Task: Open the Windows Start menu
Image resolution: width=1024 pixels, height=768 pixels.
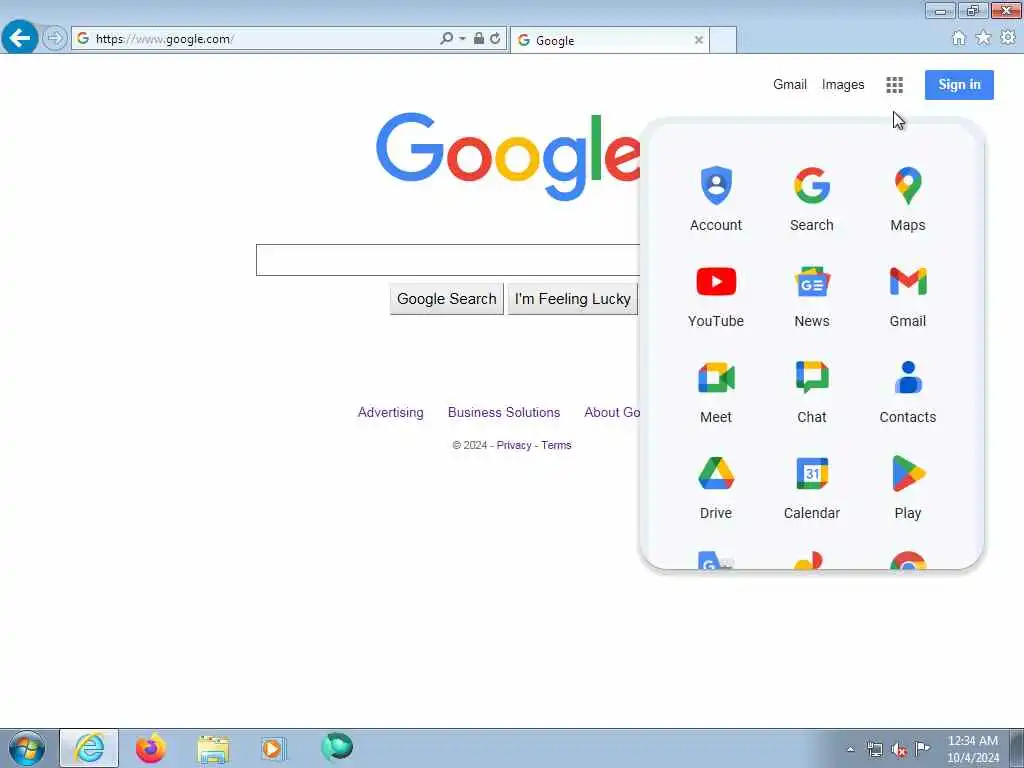Action: [27, 748]
